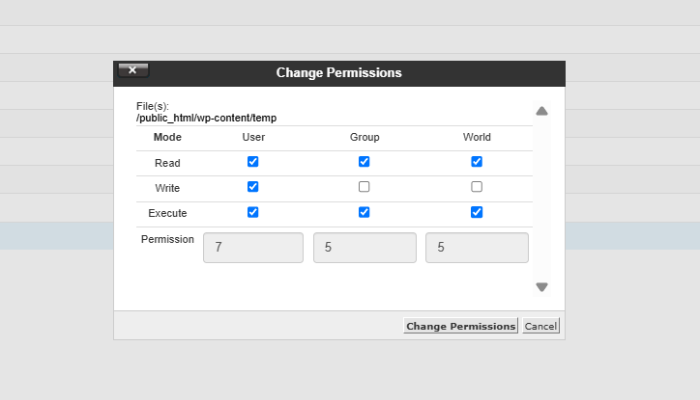Screen dimensions: 700x400
Task: Click the World column header
Action: pos(477,137)
